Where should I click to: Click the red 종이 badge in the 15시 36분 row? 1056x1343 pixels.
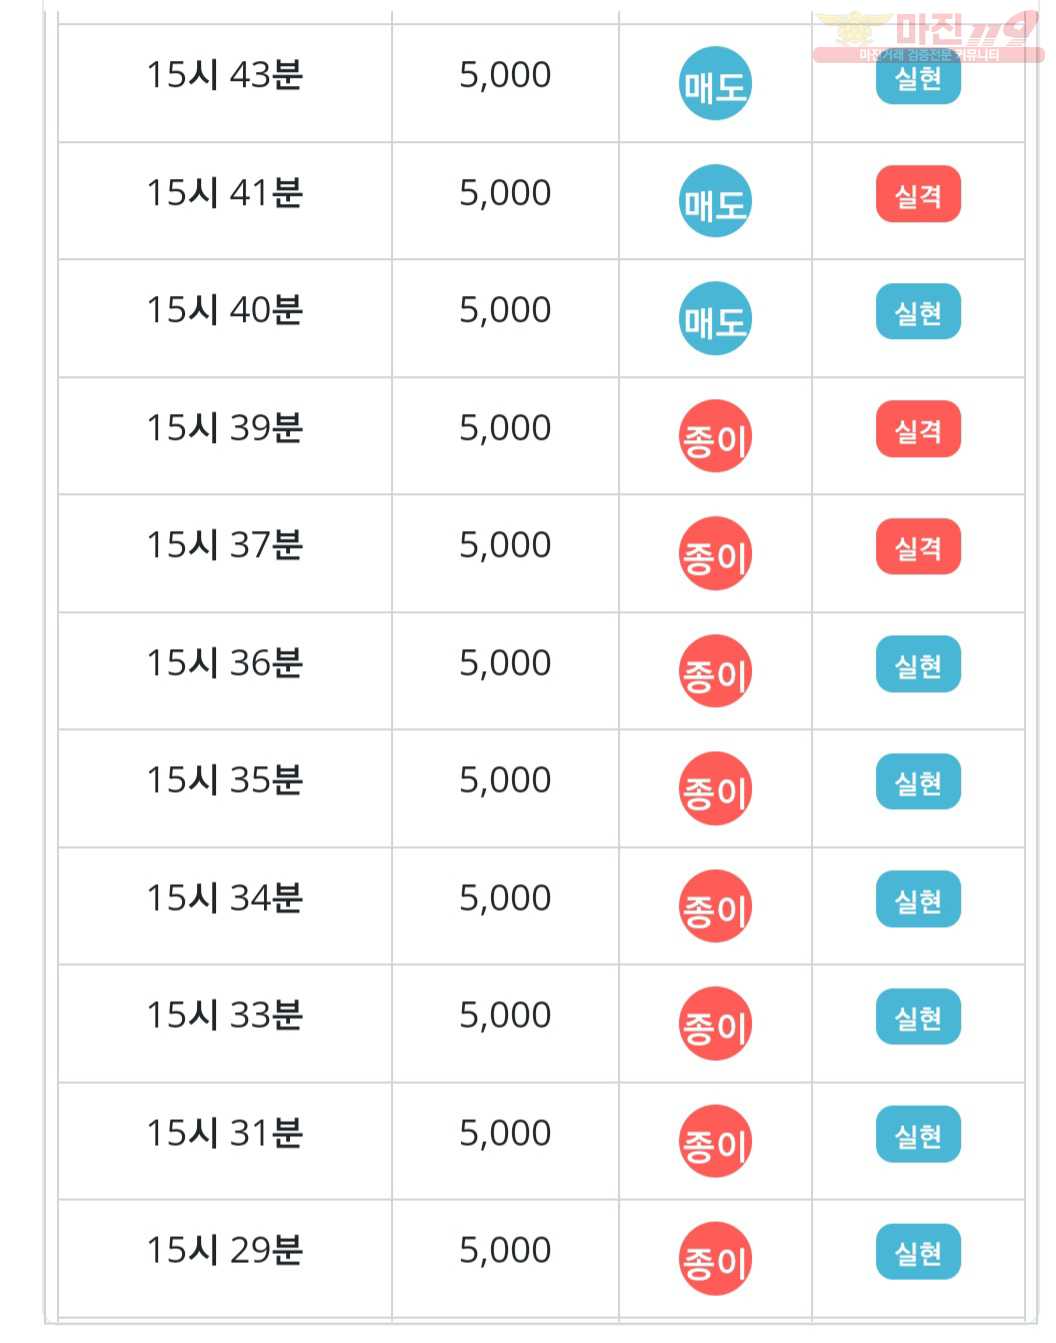[715, 671]
